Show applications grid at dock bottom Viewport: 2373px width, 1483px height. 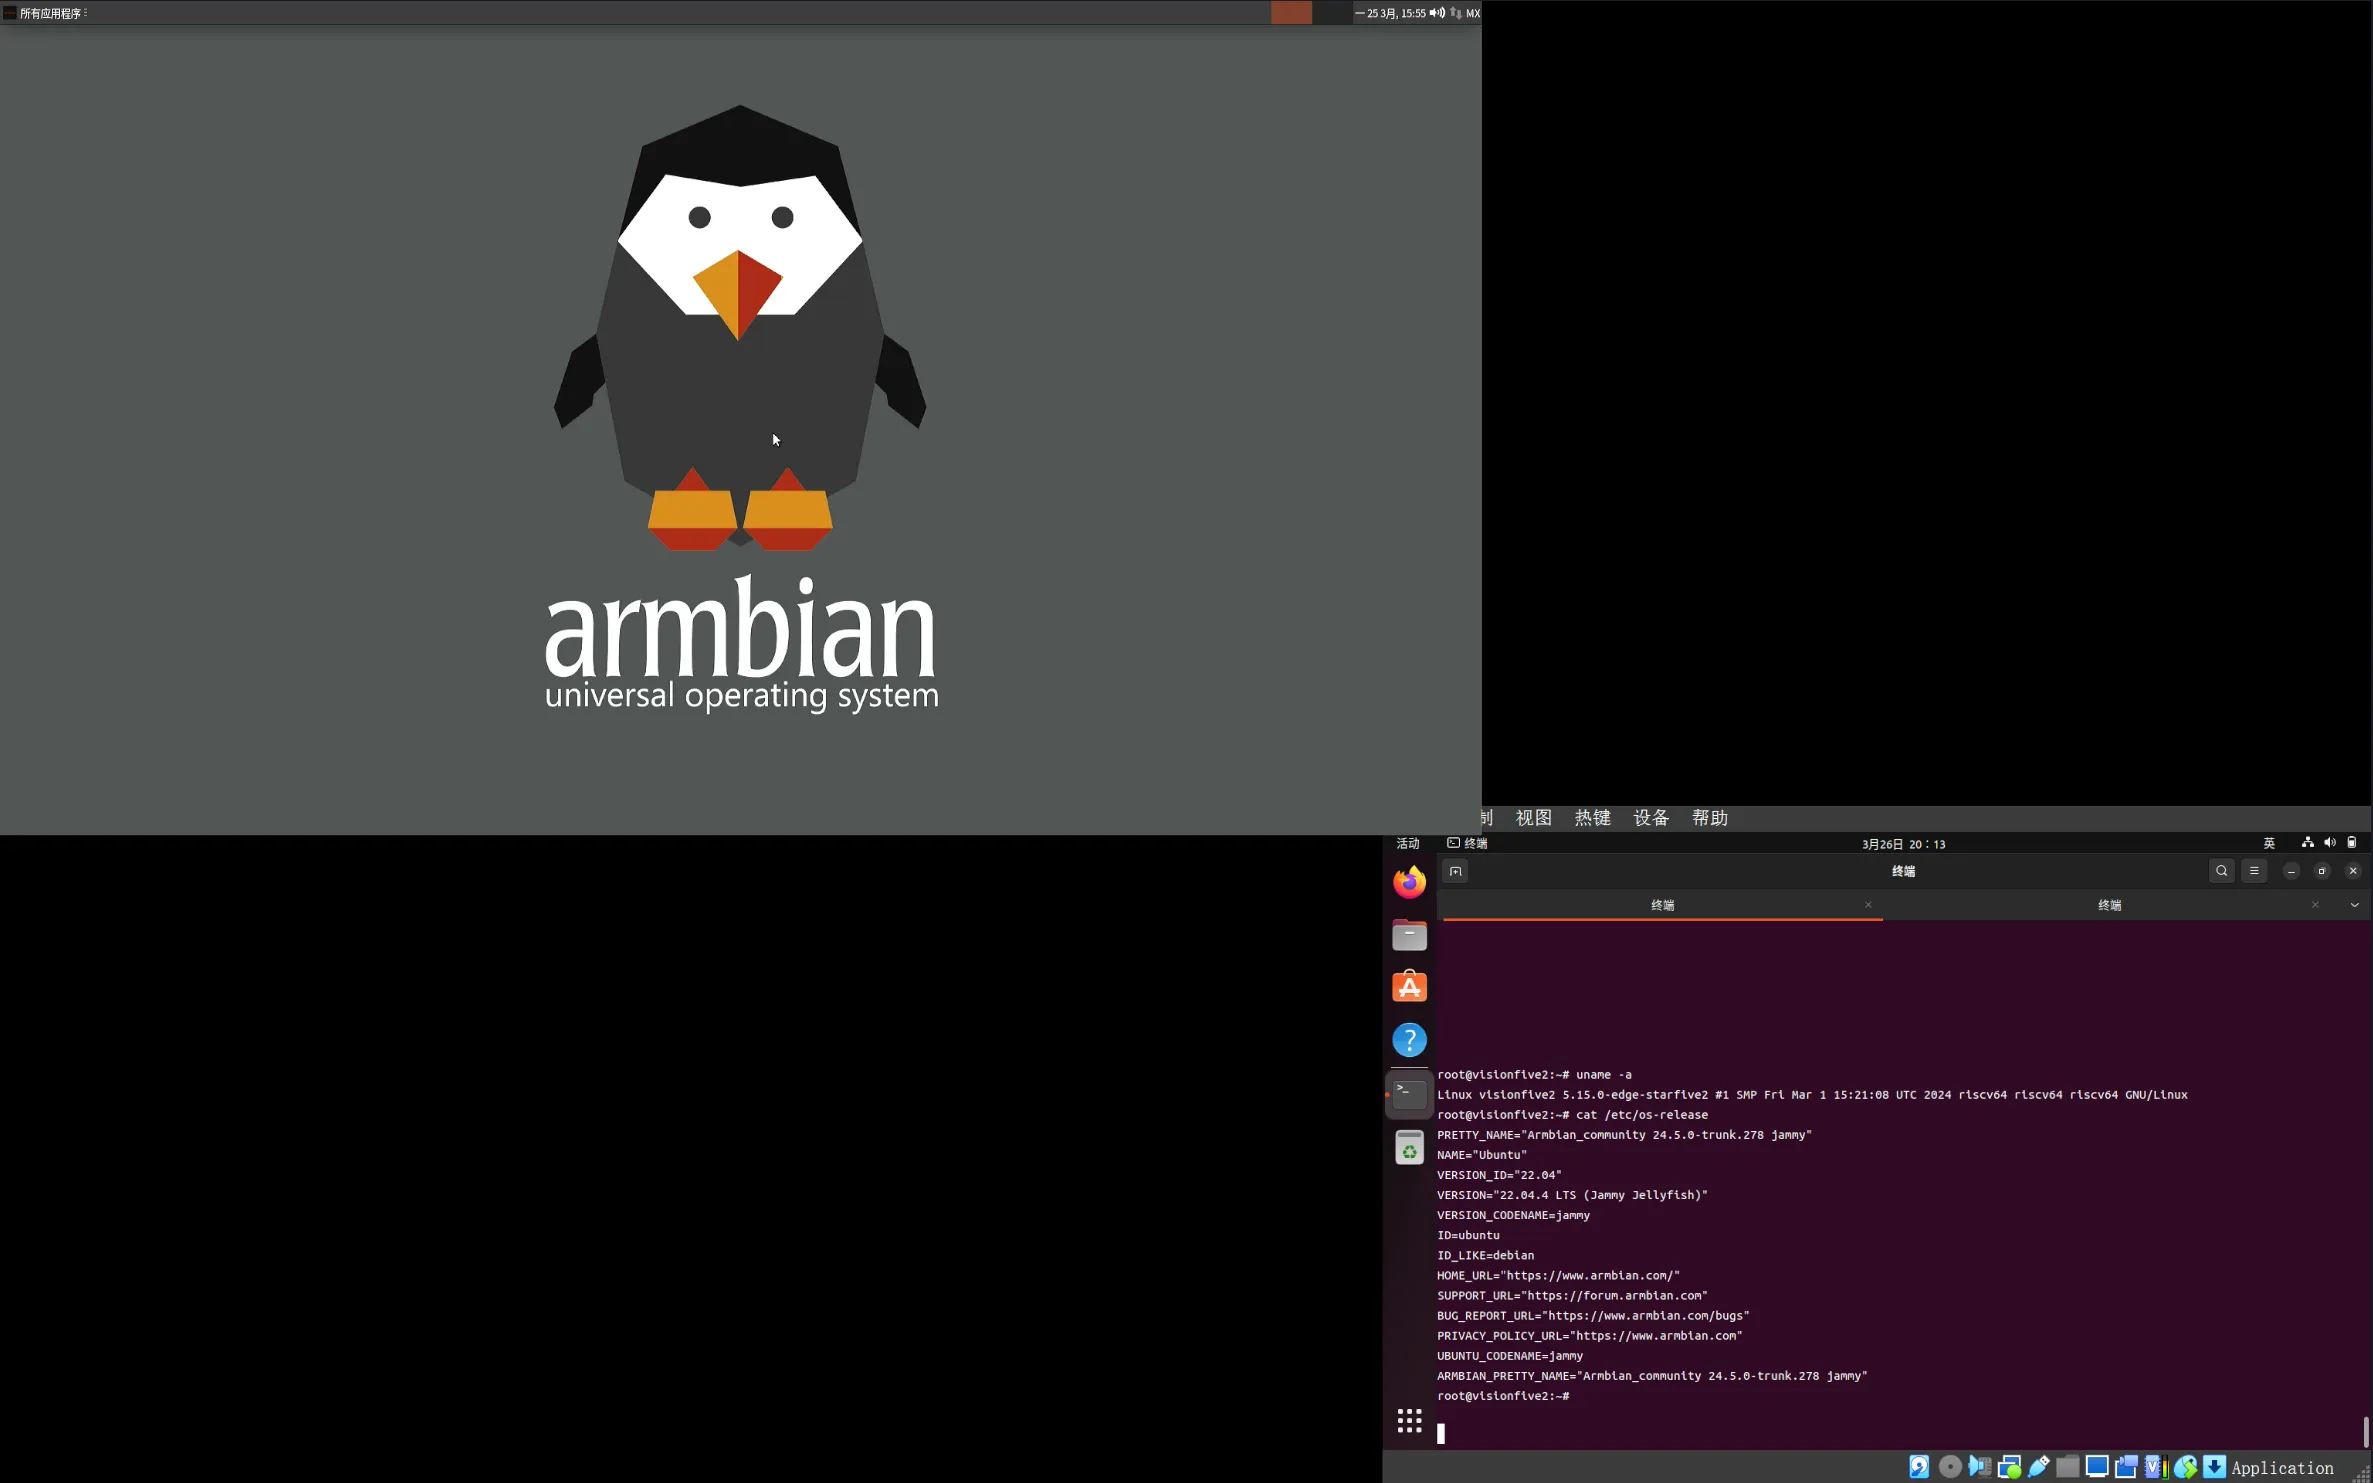tap(1409, 1421)
